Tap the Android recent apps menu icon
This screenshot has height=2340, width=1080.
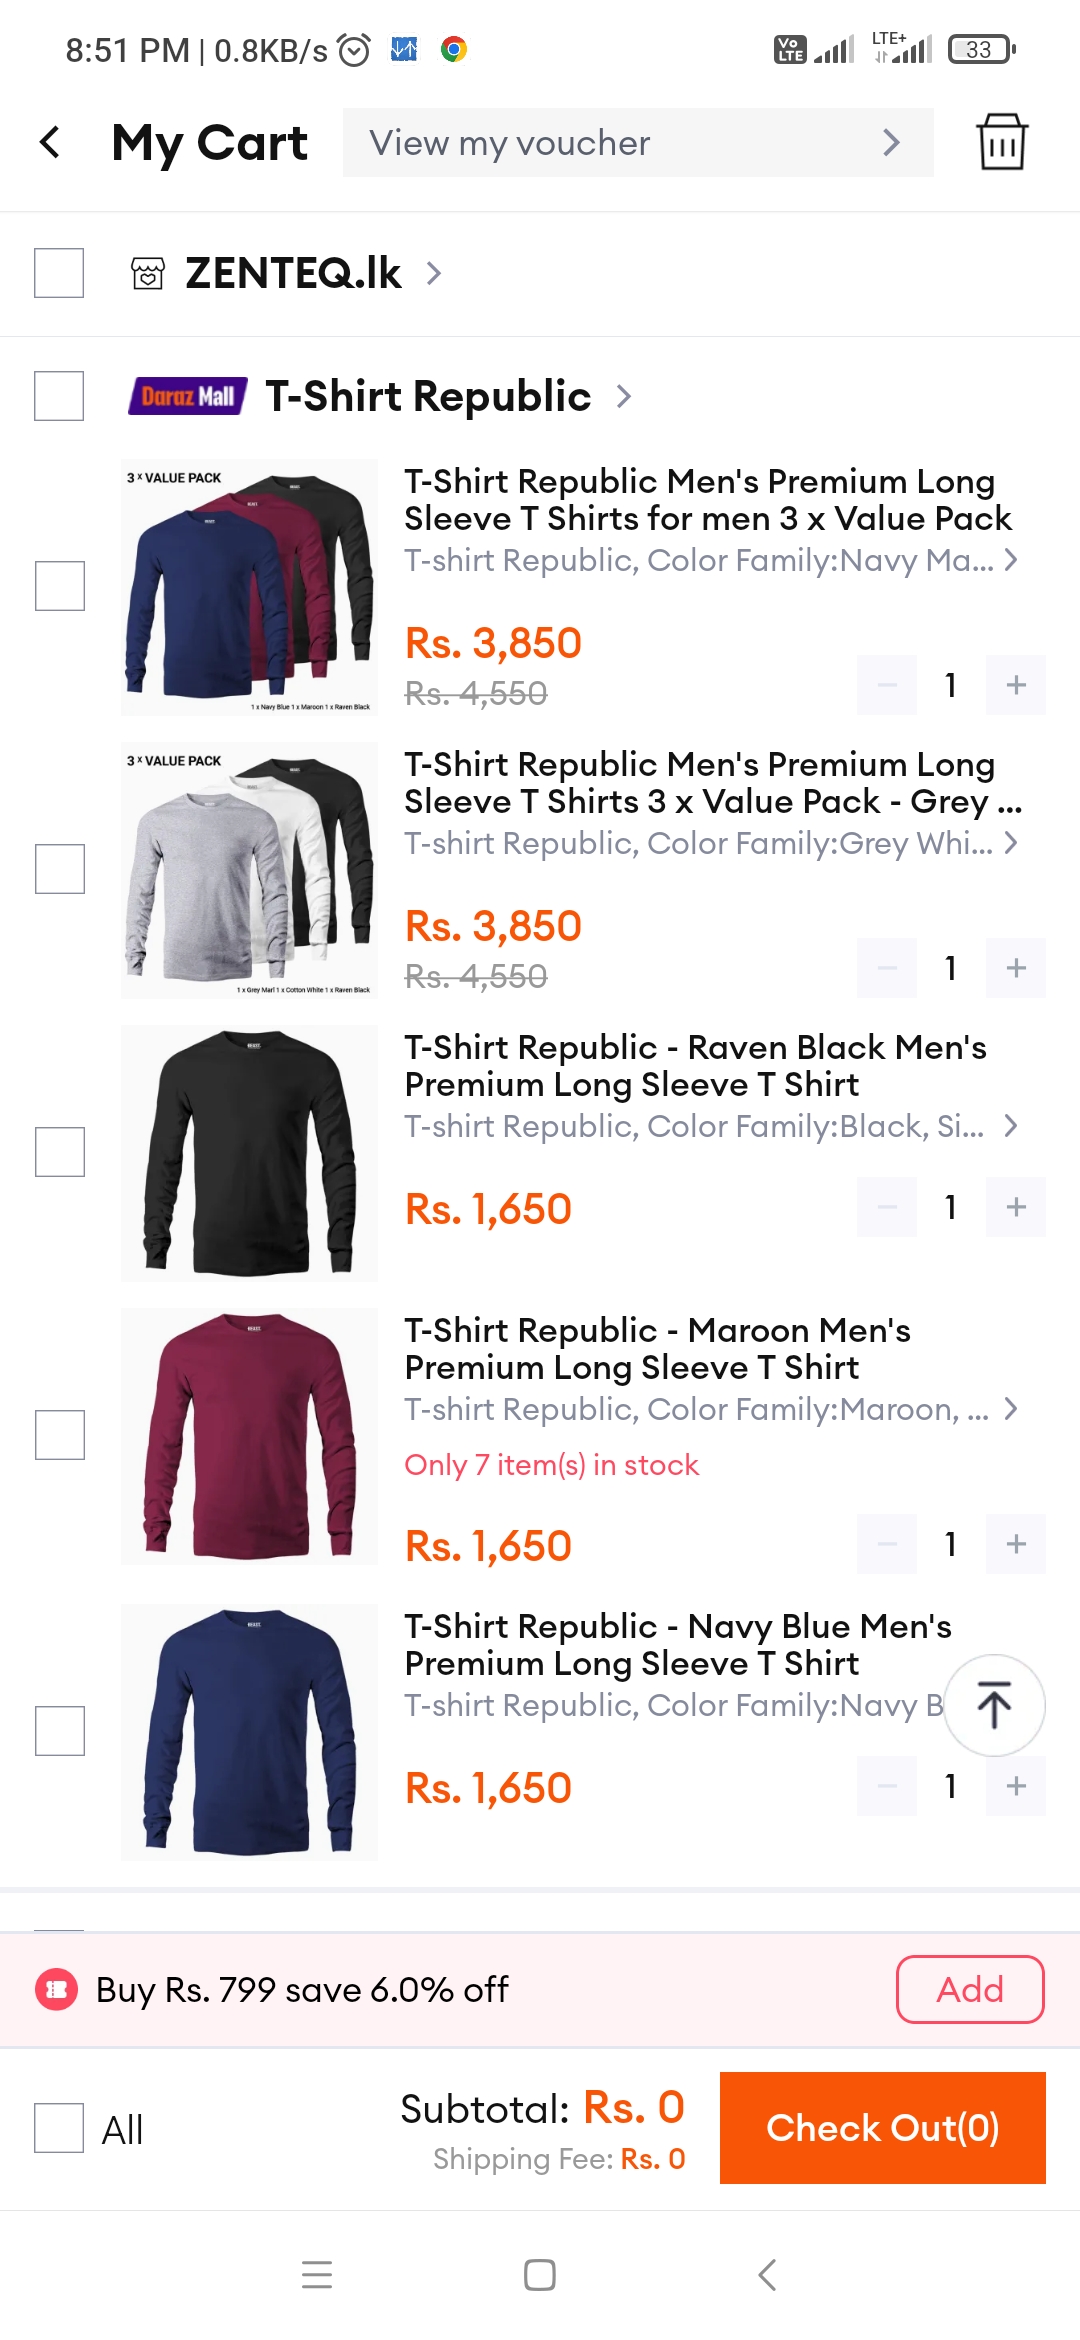[x=317, y=2275]
